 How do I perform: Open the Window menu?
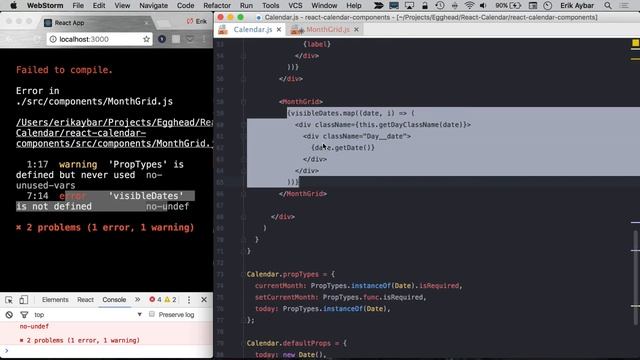click(x=324, y=5)
